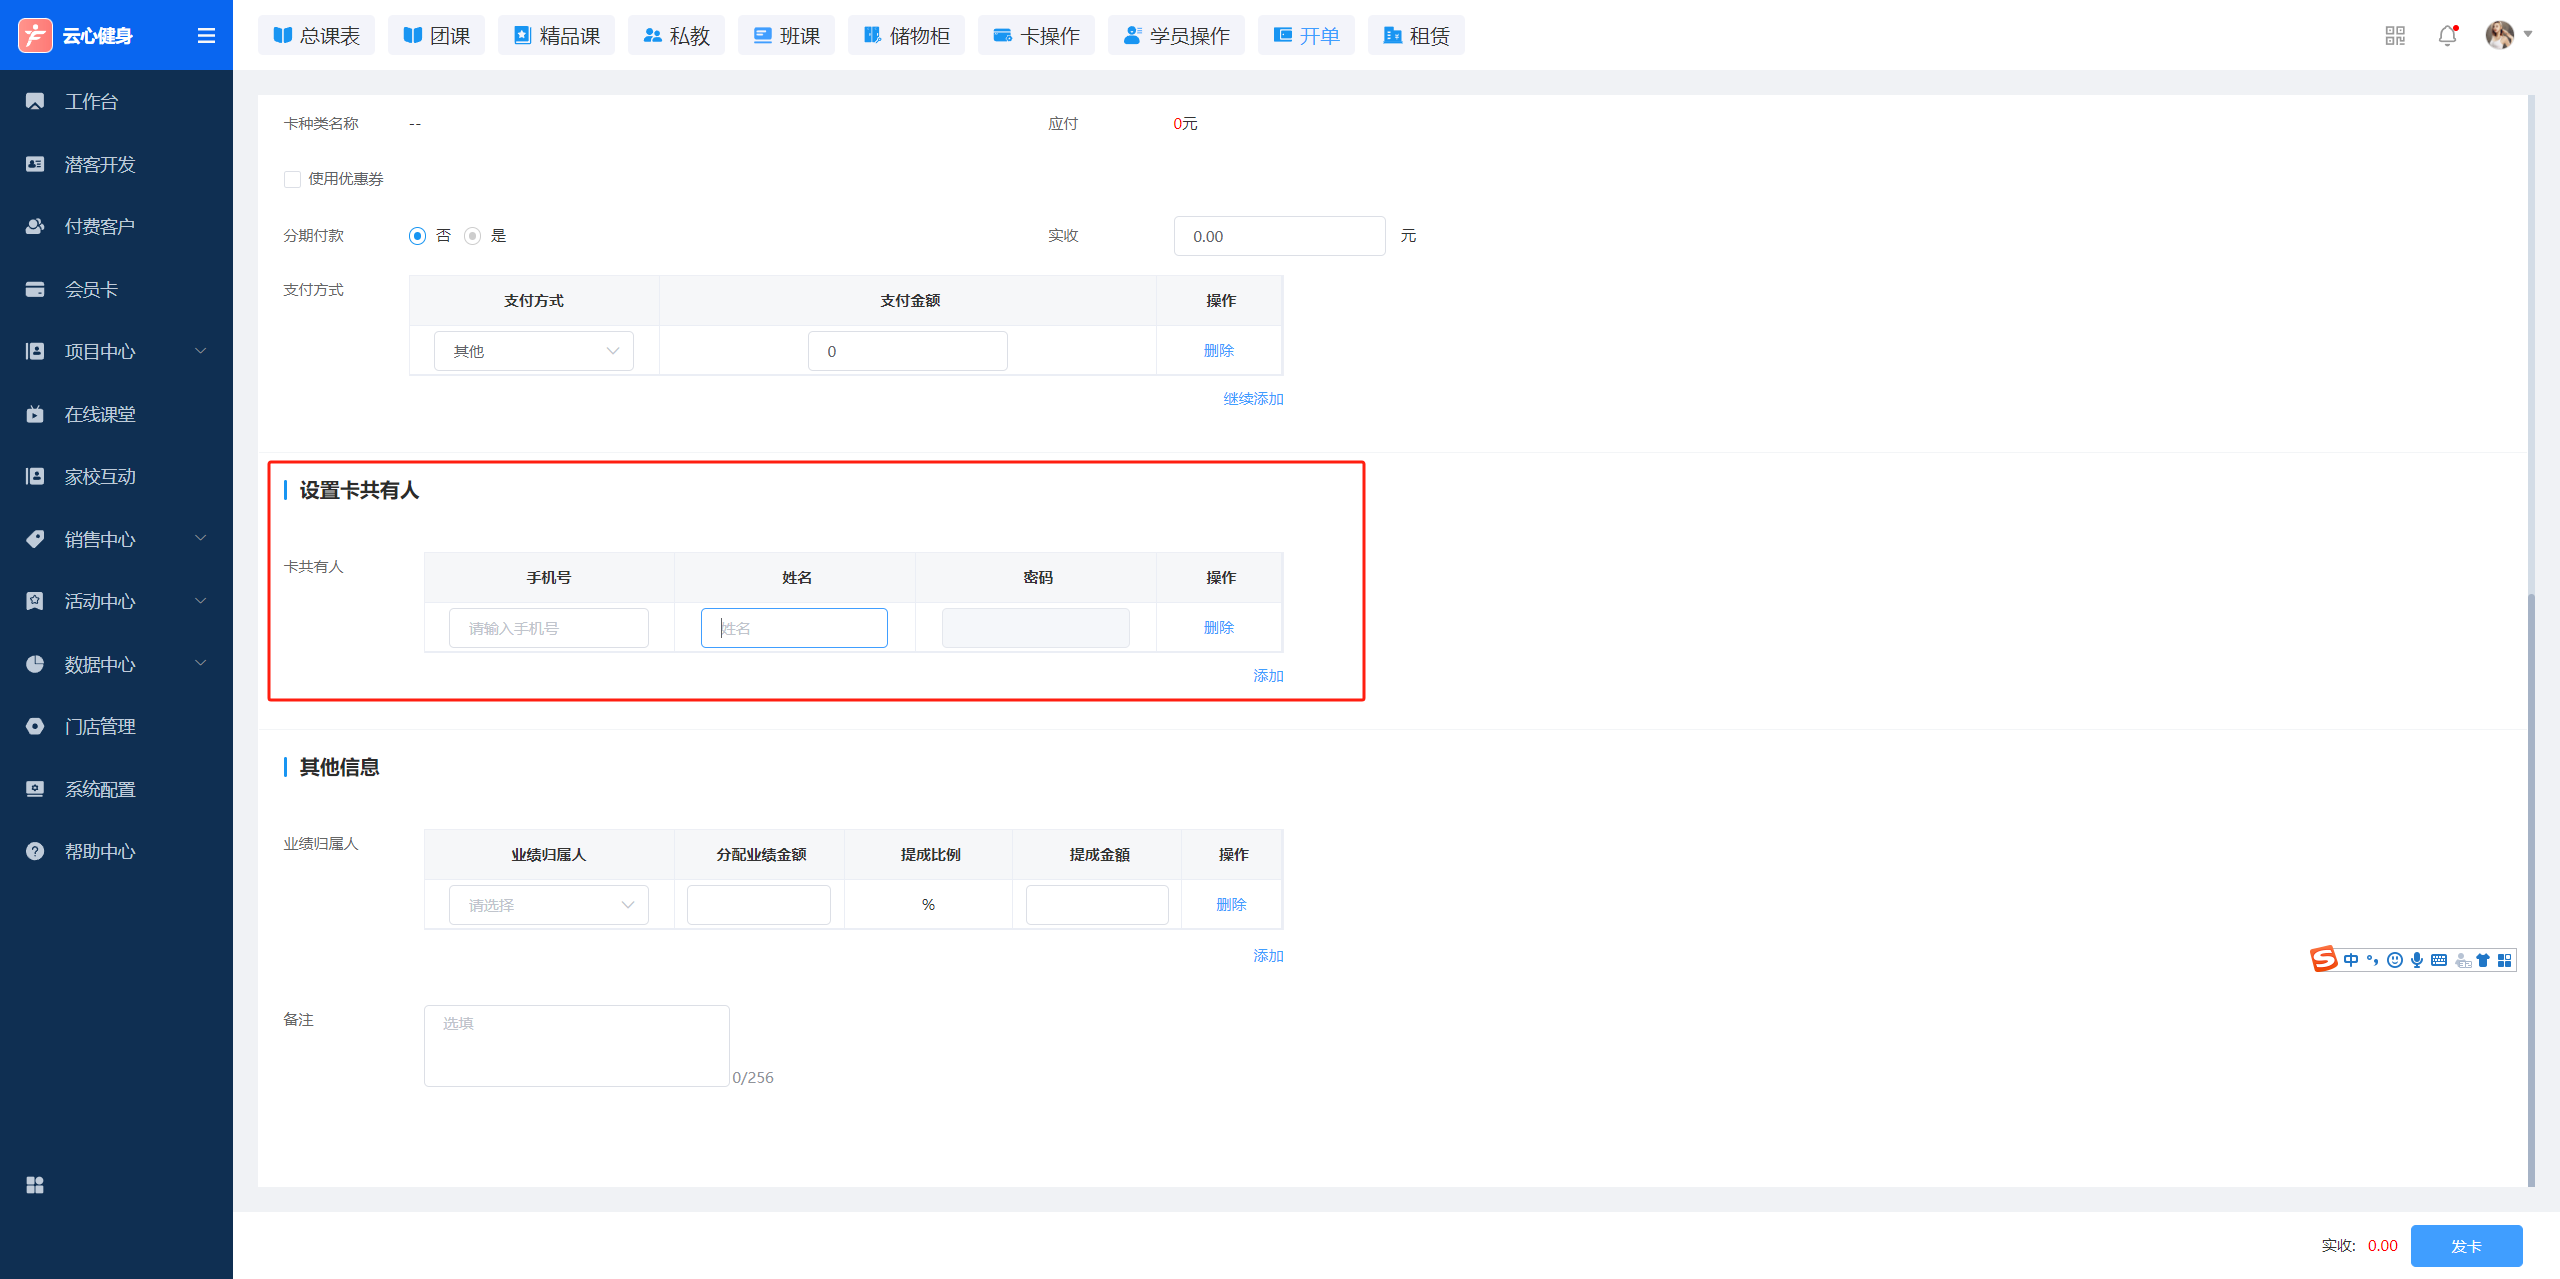Viewport: 2560px width, 1279px height.
Task: Select 否 for installment payment
Action: point(417,236)
